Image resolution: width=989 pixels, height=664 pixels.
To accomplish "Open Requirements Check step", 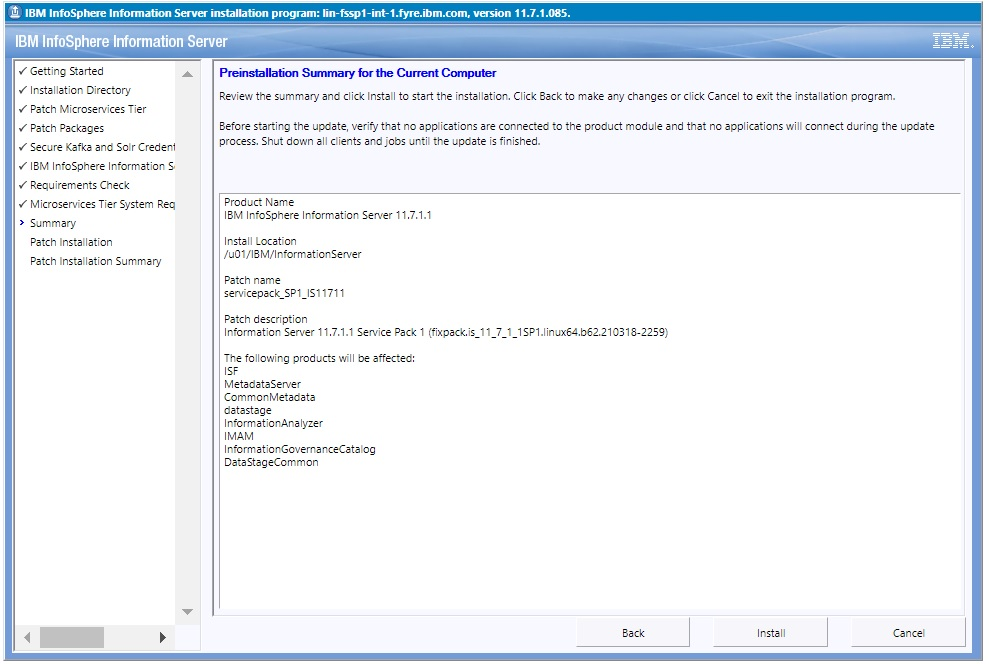I will [x=79, y=185].
